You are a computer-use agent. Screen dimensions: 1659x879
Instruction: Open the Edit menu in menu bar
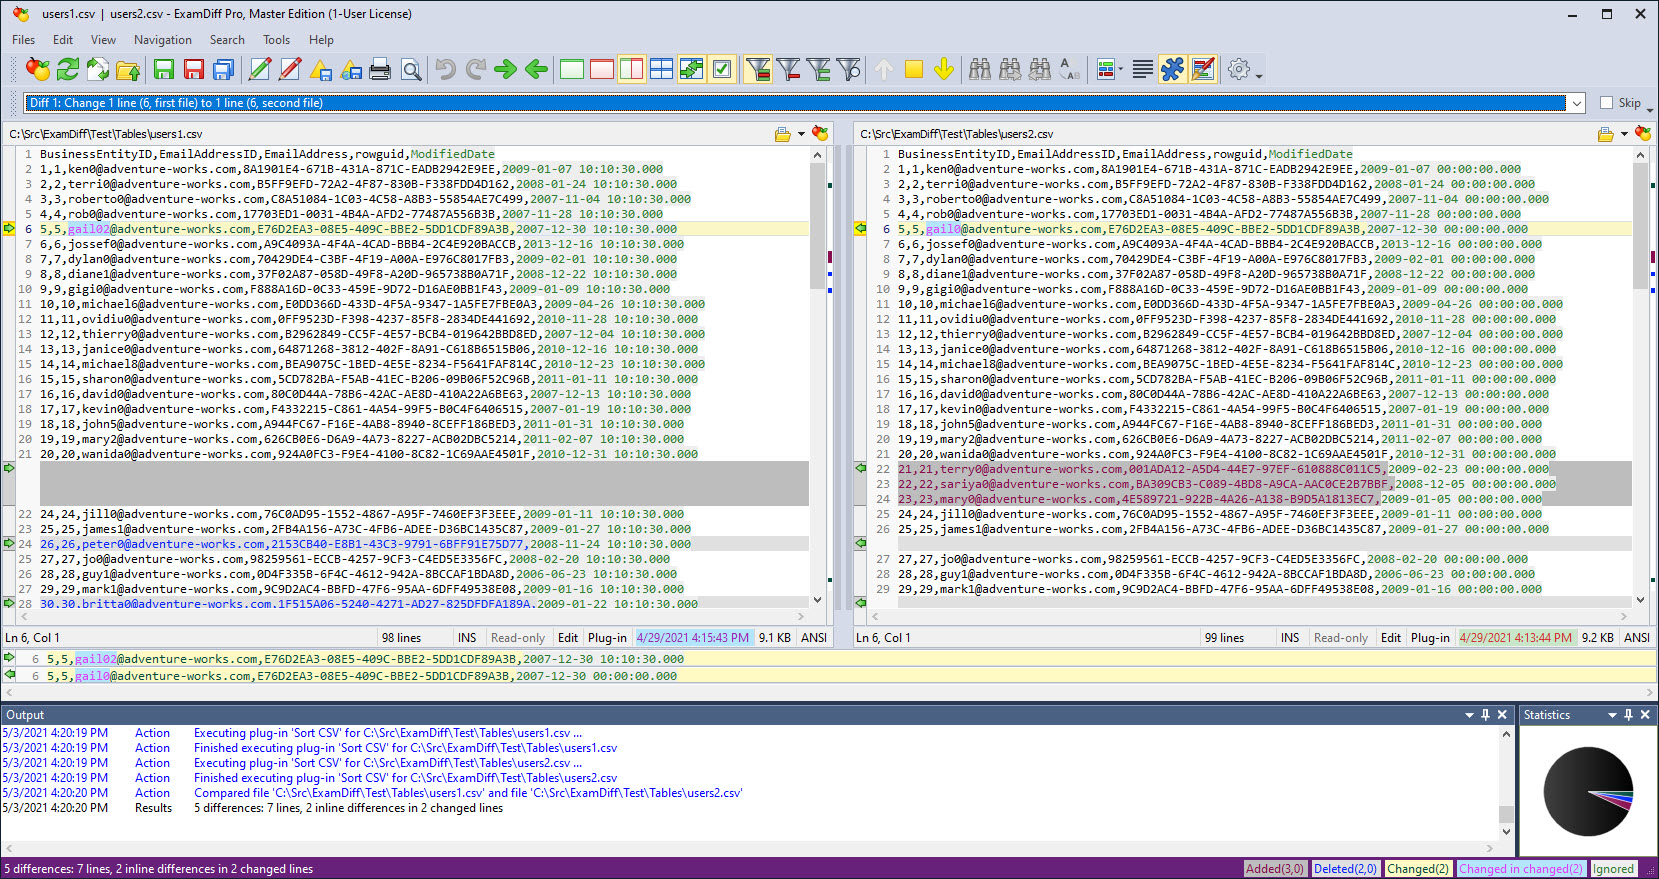point(63,40)
